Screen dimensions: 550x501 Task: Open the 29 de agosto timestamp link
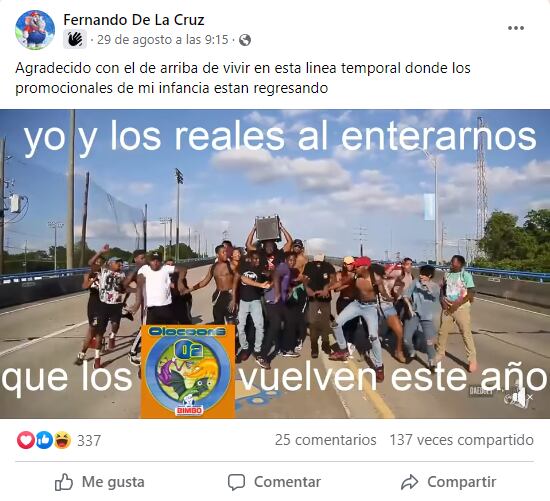(x=163, y=40)
